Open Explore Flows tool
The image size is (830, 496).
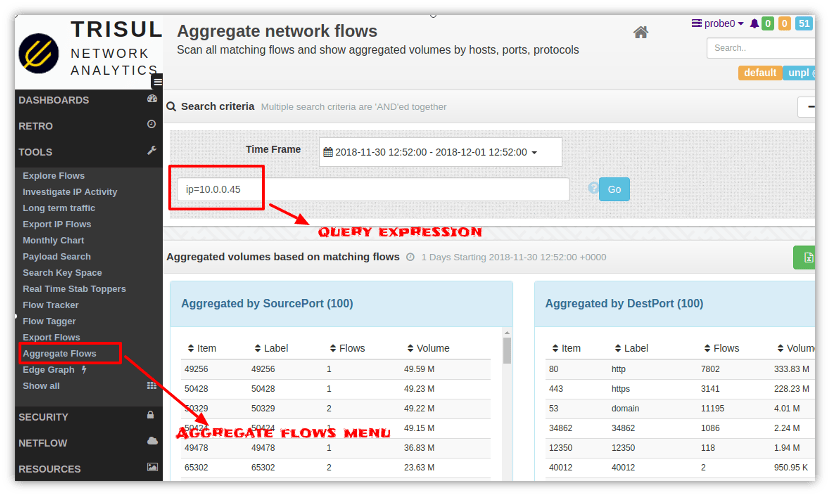(x=53, y=176)
